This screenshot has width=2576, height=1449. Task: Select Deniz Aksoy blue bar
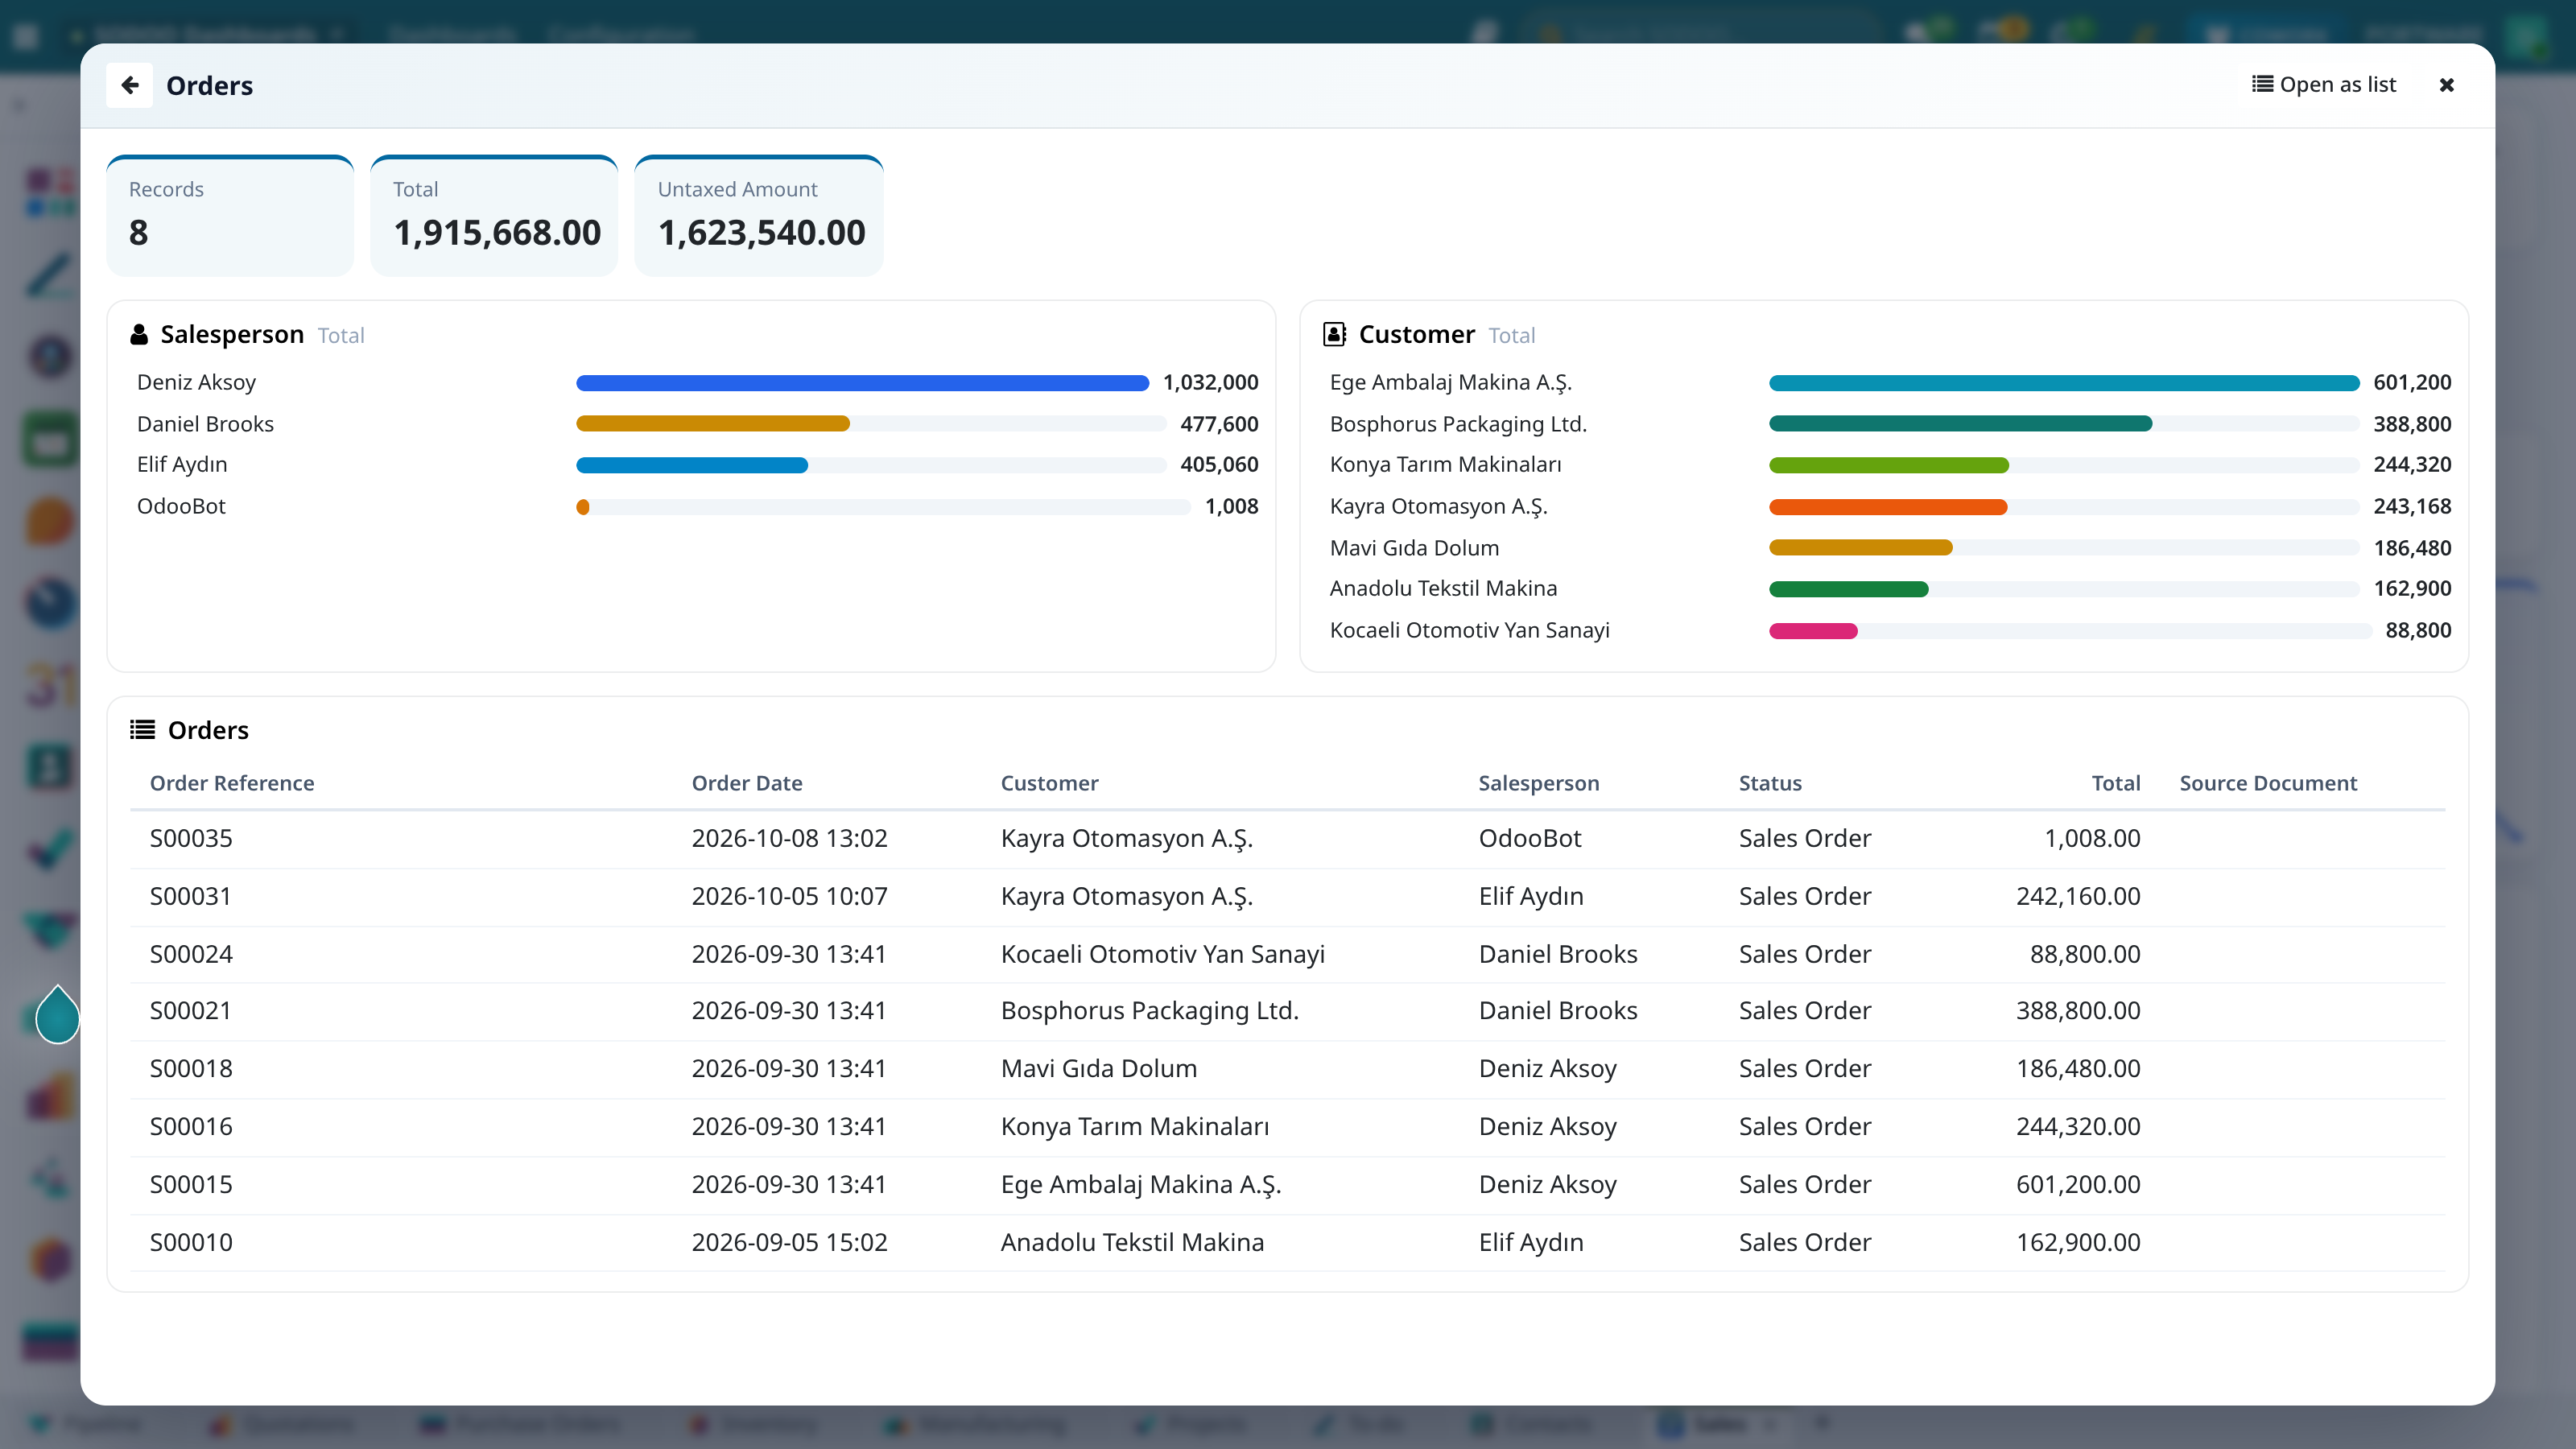point(862,383)
